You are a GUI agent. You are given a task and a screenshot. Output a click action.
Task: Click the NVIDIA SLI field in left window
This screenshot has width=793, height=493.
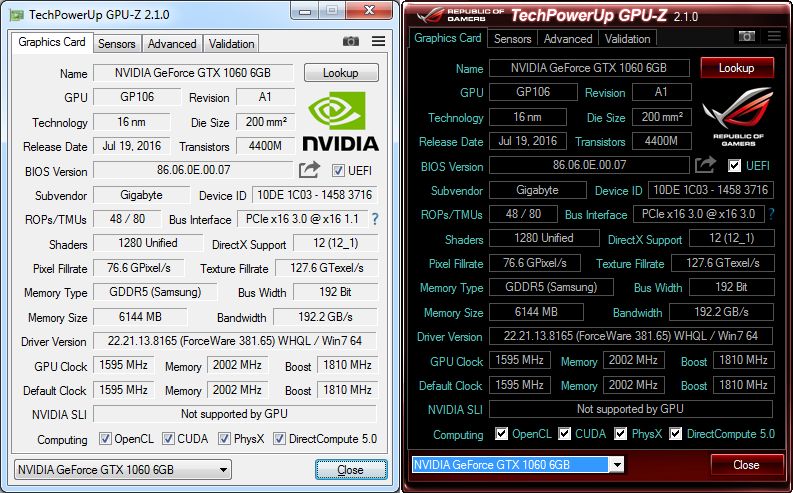235,414
